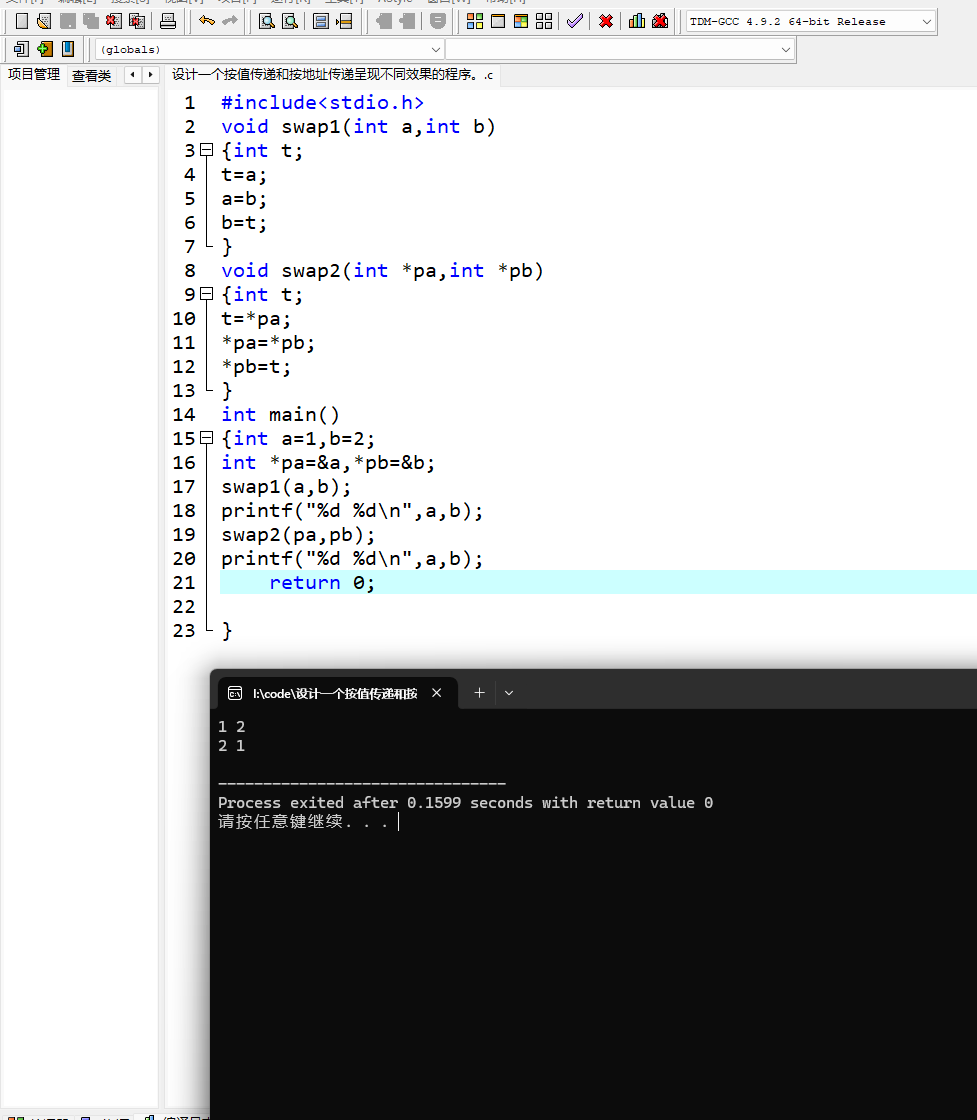977x1120 pixels.
Task: Open Replace with the second magnifier icon
Action: click(x=290, y=21)
